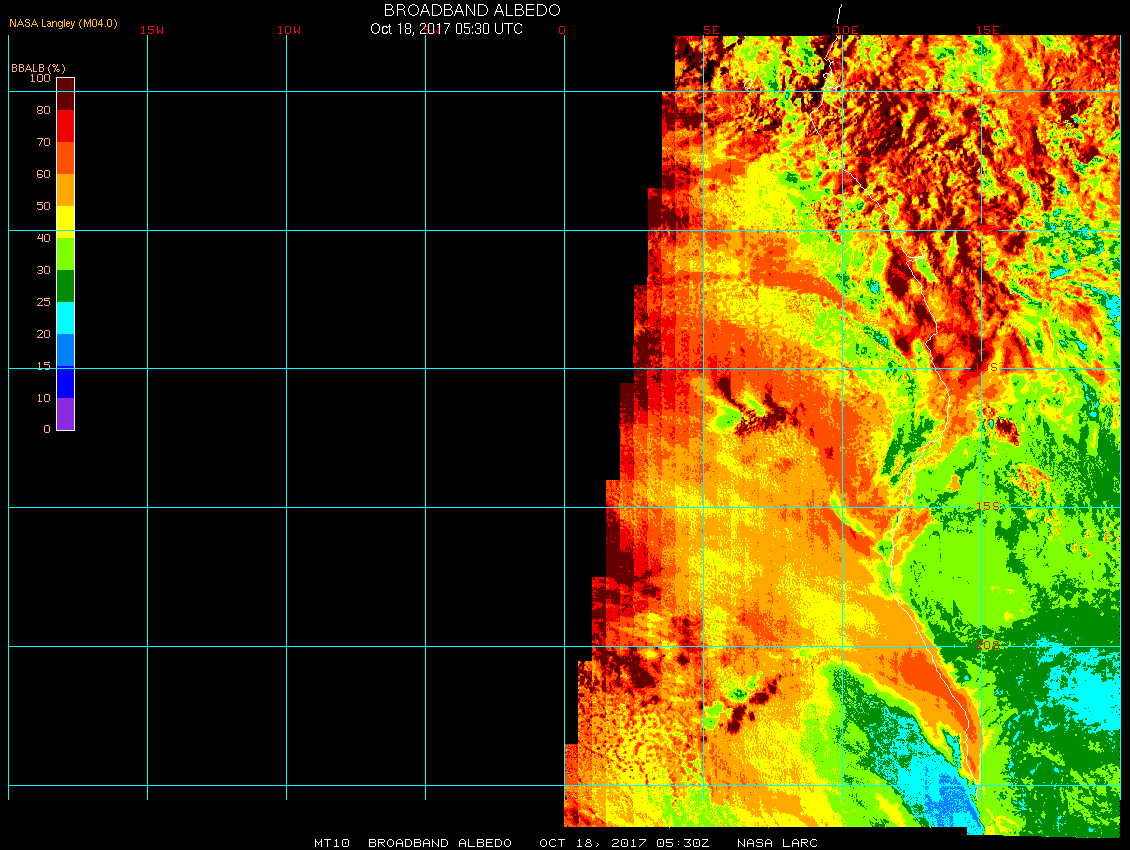Click the cyan 20-25 colorbar segment
Image resolution: width=1130 pixels, height=850 pixels.
tap(66, 318)
